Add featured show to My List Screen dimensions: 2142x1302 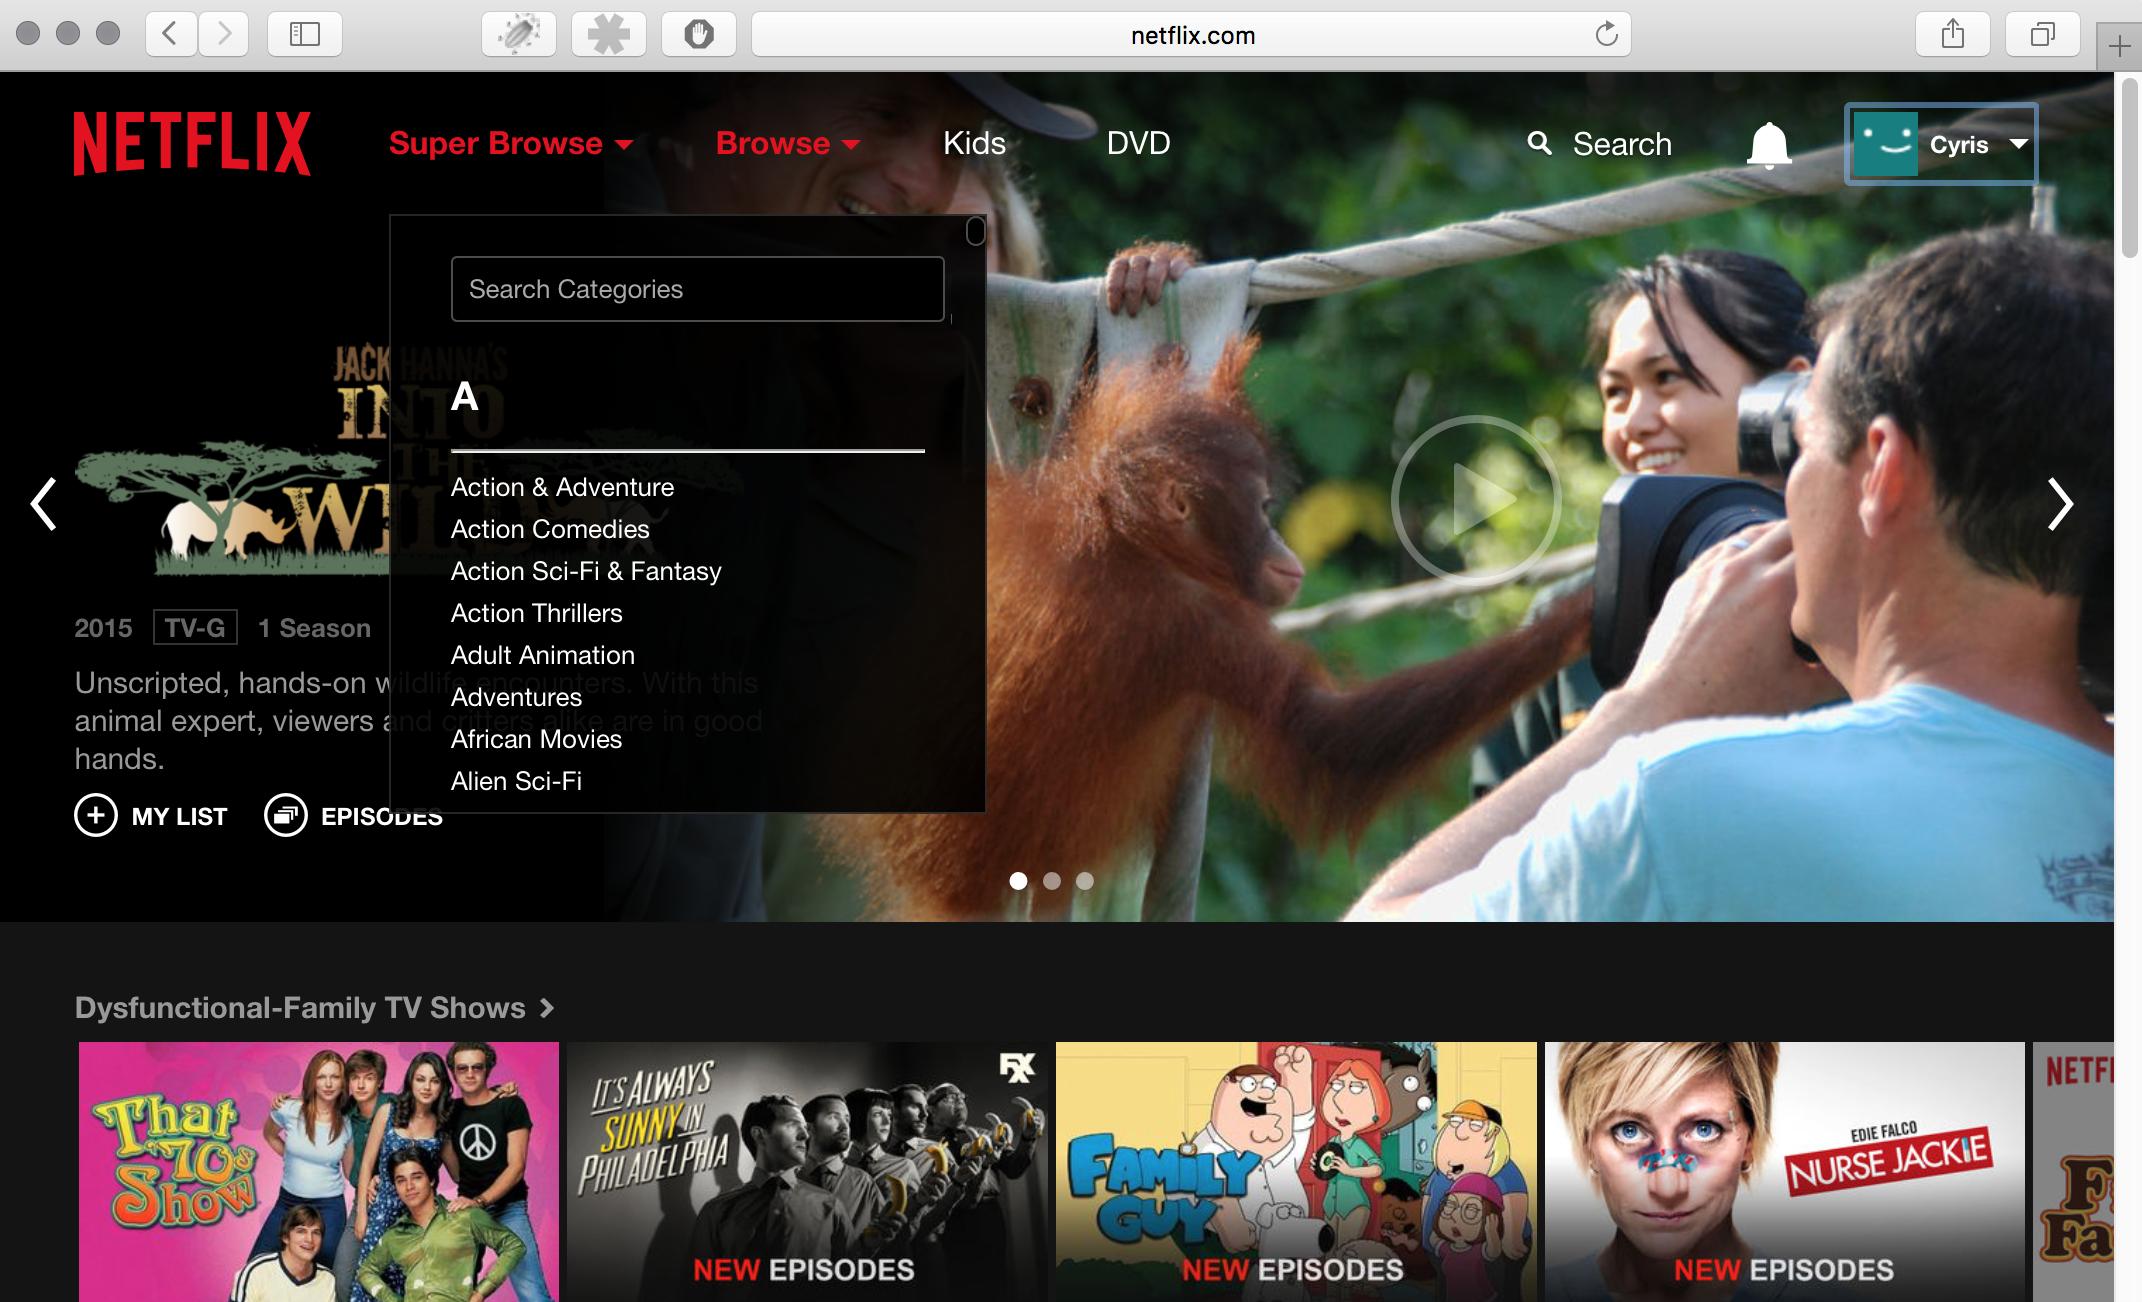click(151, 816)
